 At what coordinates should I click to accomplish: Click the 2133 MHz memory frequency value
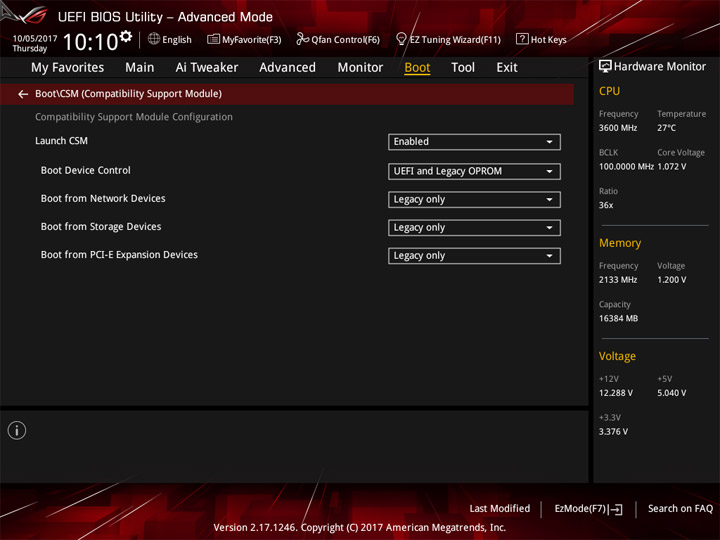(618, 280)
